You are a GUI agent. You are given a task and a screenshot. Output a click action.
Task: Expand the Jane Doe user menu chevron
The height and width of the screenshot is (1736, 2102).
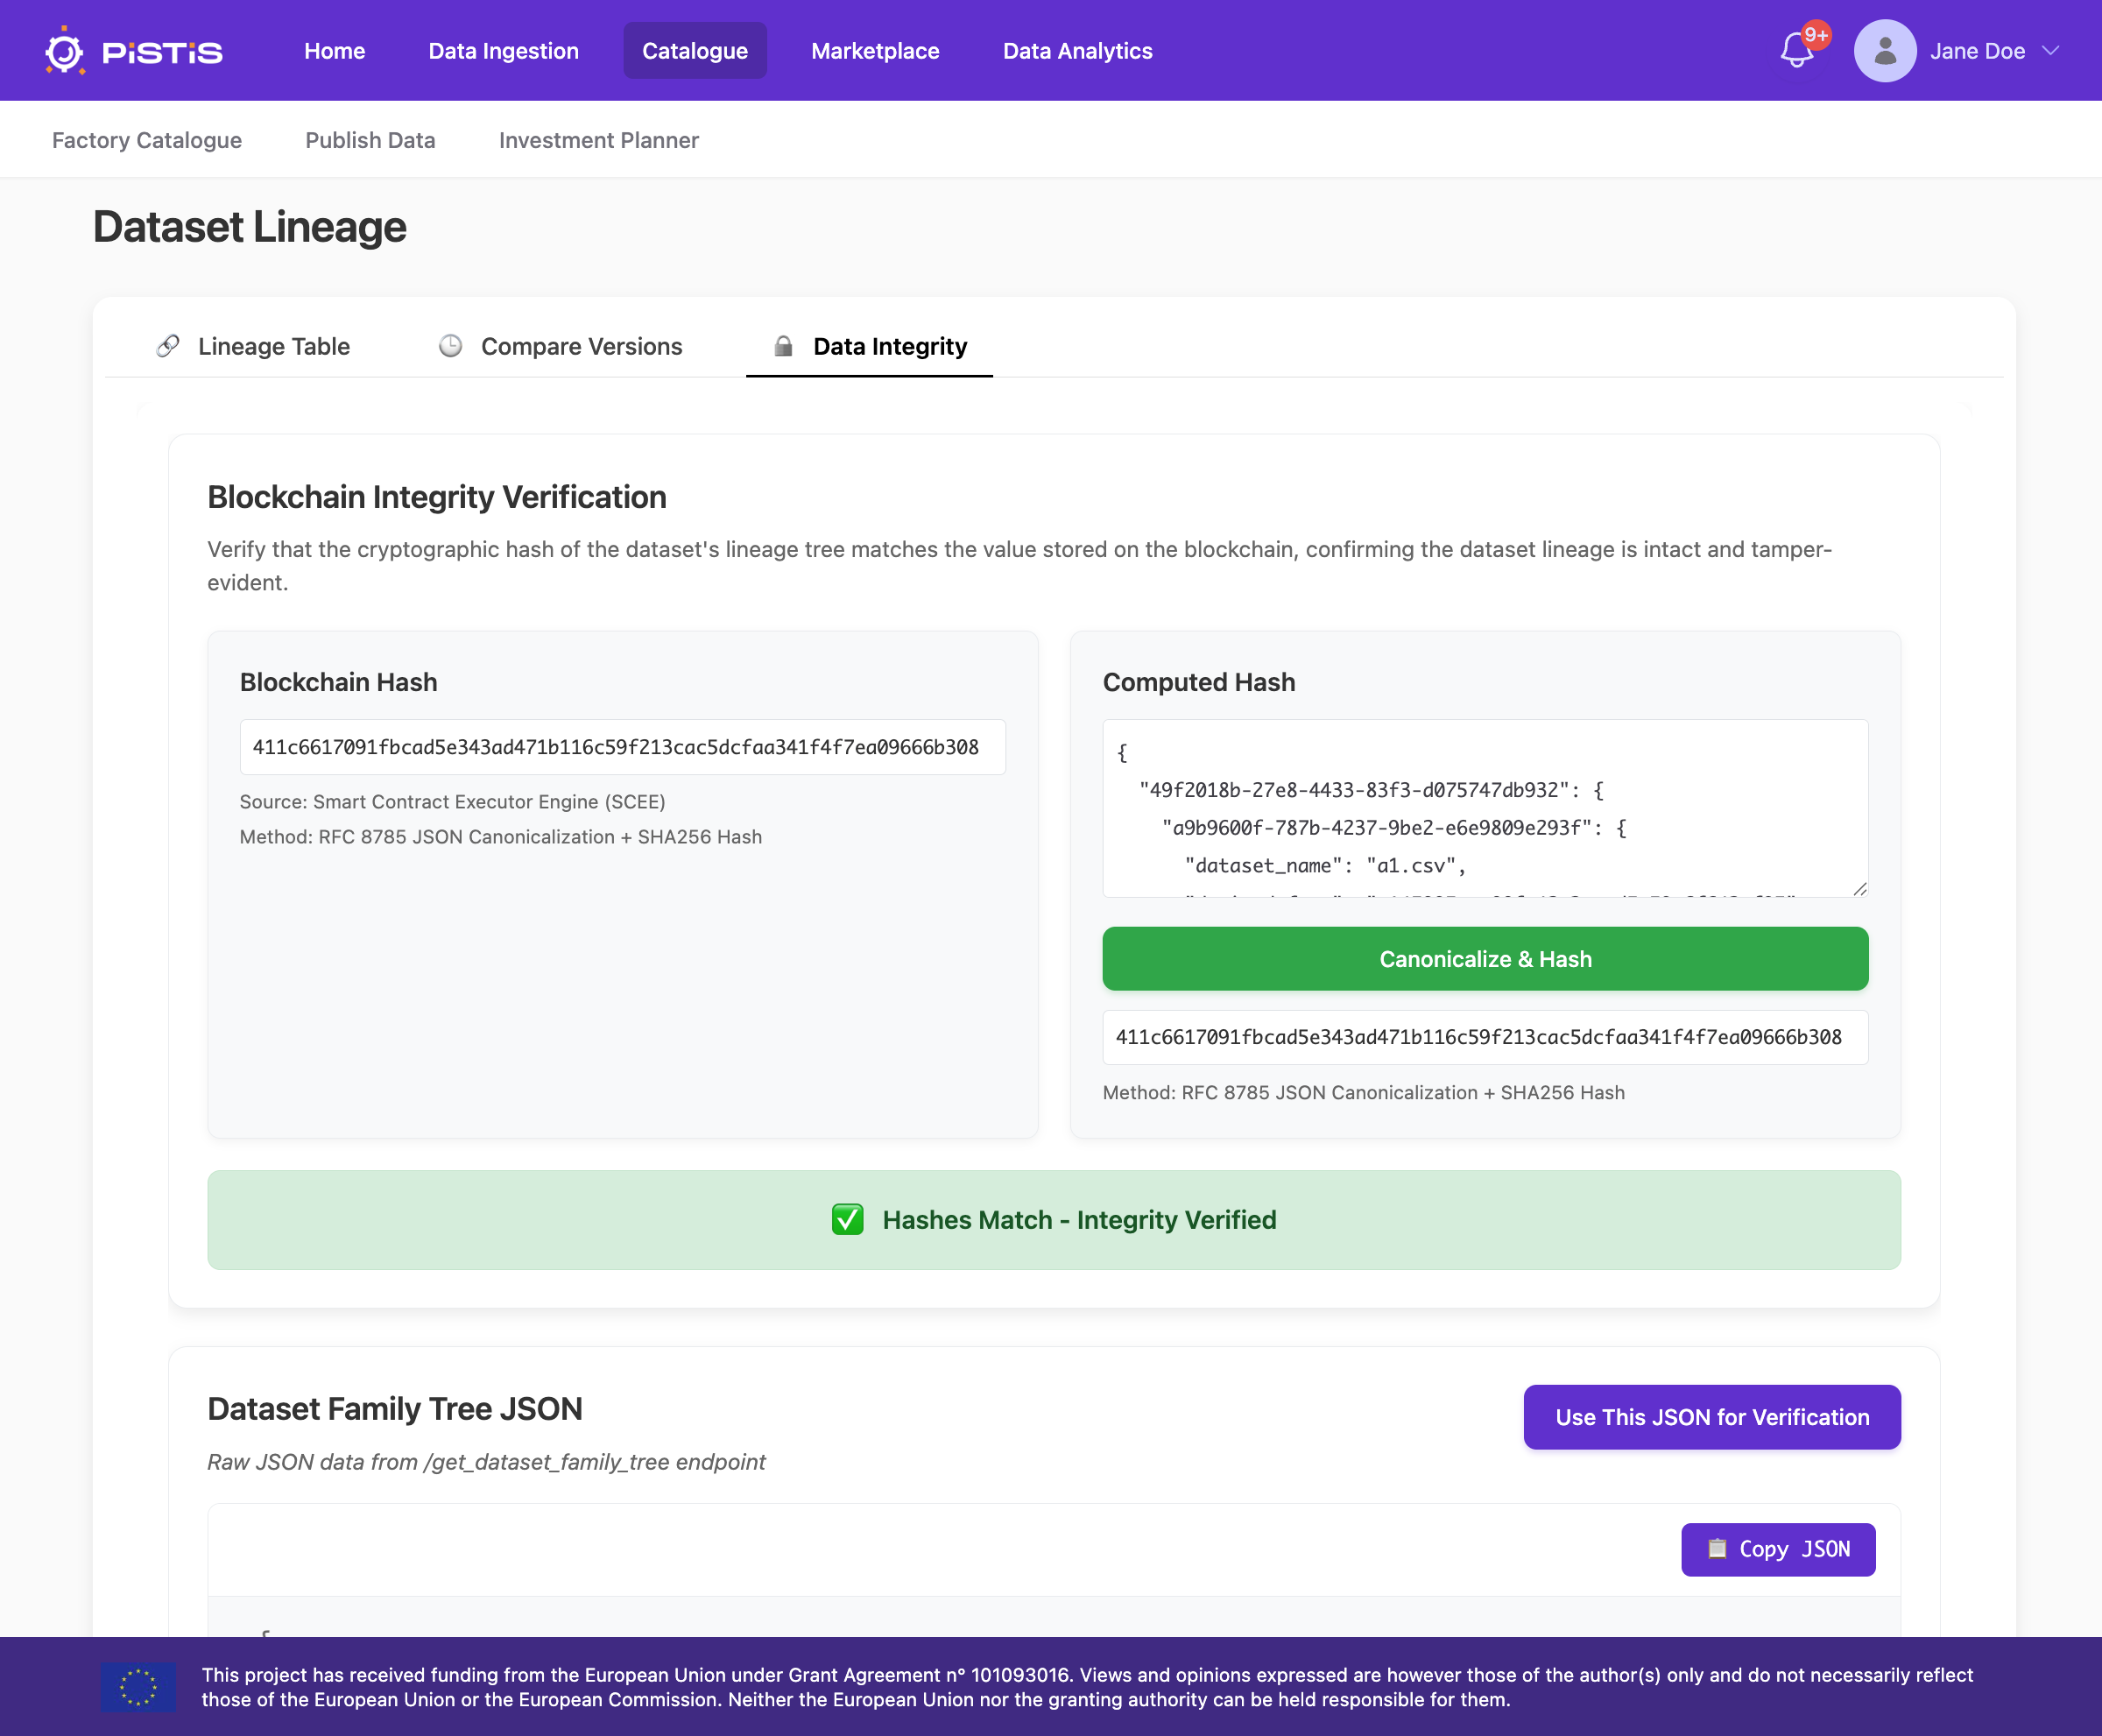point(2050,51)
